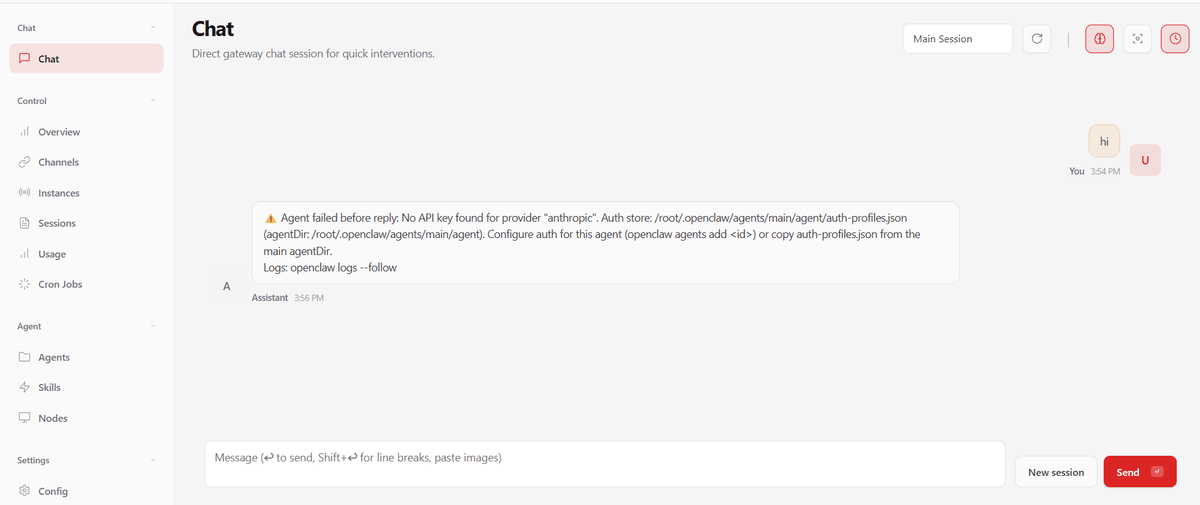Image resolution: width=1200 pixels, height=505 pixels.
Task: Collapse the Settings sidebar section
Action: (x=152, y=460)
